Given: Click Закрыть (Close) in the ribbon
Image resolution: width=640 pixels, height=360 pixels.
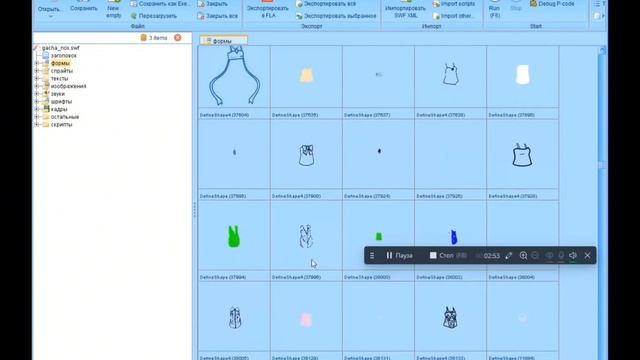Looking at the screenshot, I should [x=213, y=4].
